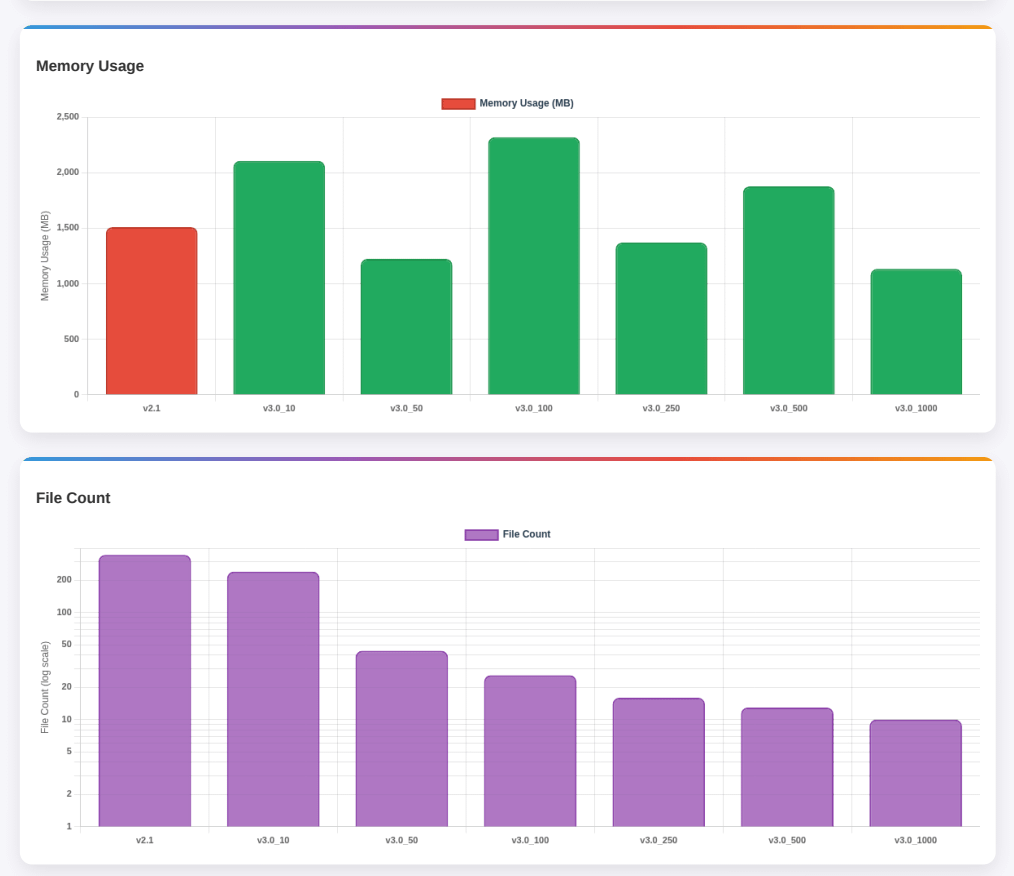Viewport: 1014px width, 876px height.
Task: Click the shortest purple bar, v3.0_1000
Action: tap(916, 773)
